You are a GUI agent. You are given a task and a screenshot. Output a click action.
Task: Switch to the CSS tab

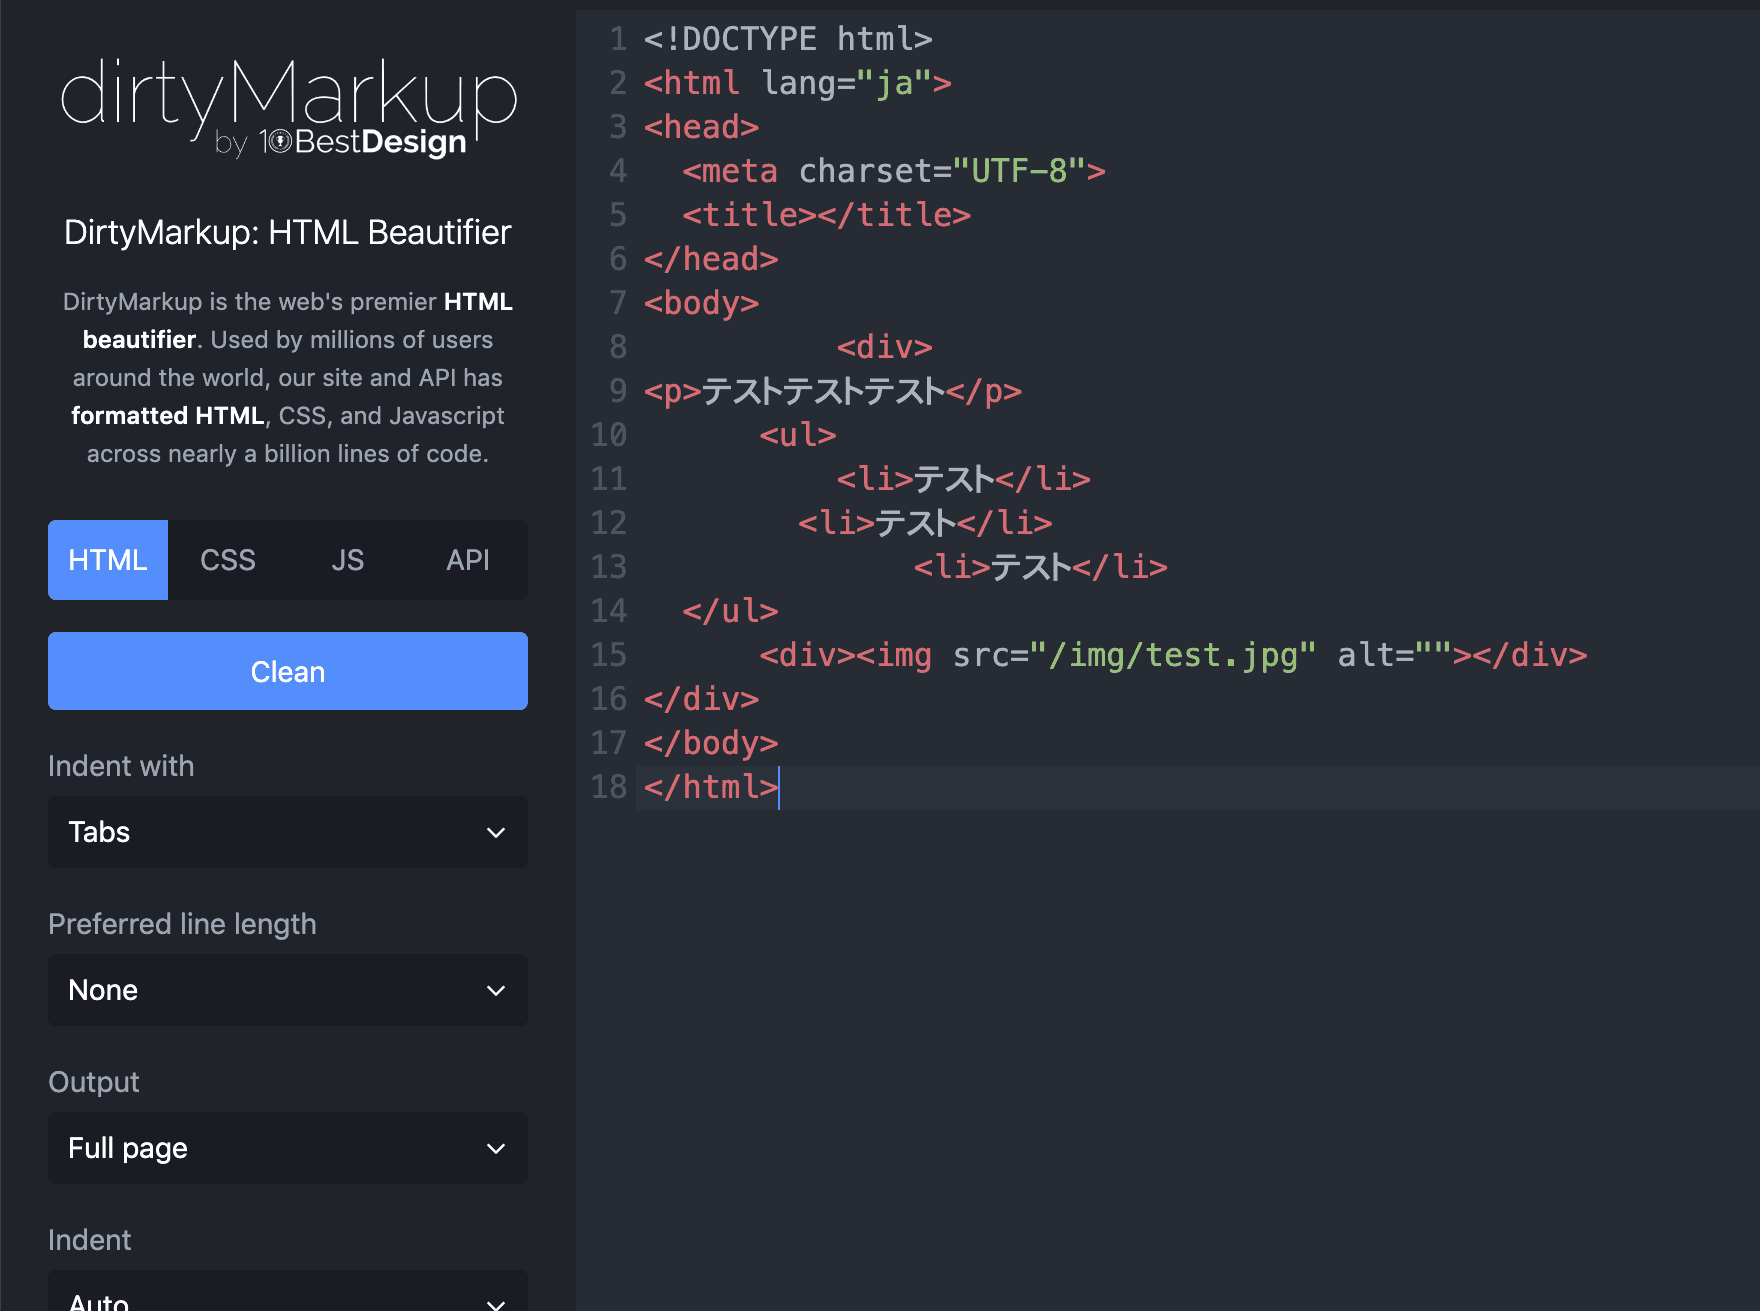coord(228,560)
